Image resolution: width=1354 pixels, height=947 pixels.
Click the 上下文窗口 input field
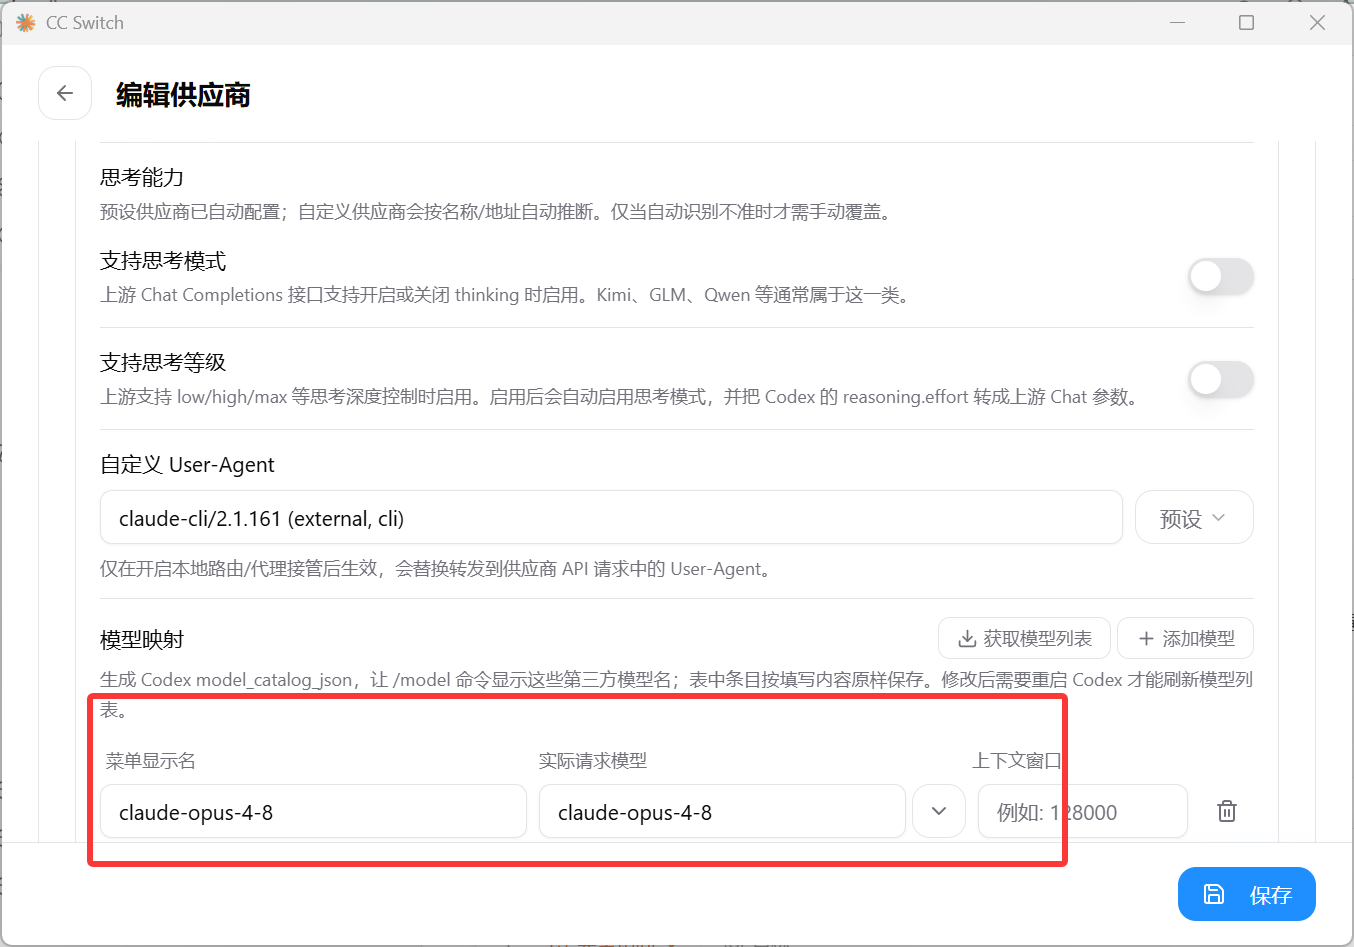tap(1082, 811)
